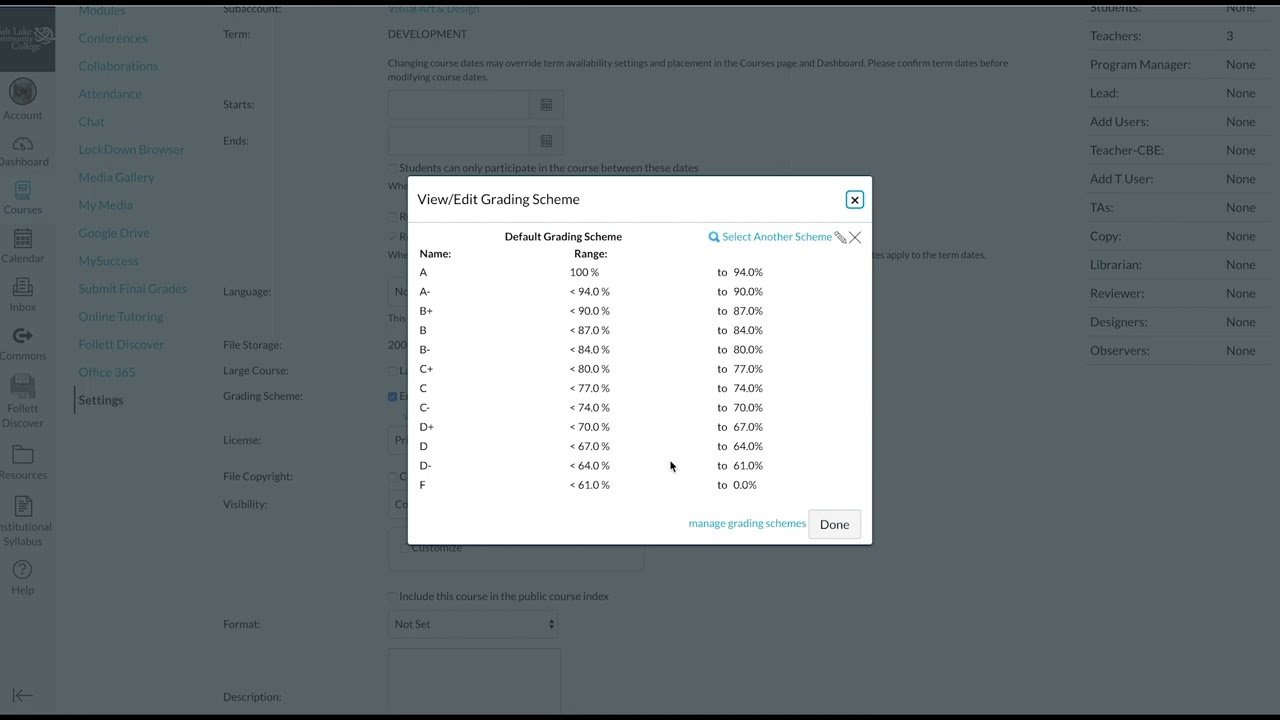Open My Media in course navigation
This screenshot has height=720, width=1280.
pos(105,205)
